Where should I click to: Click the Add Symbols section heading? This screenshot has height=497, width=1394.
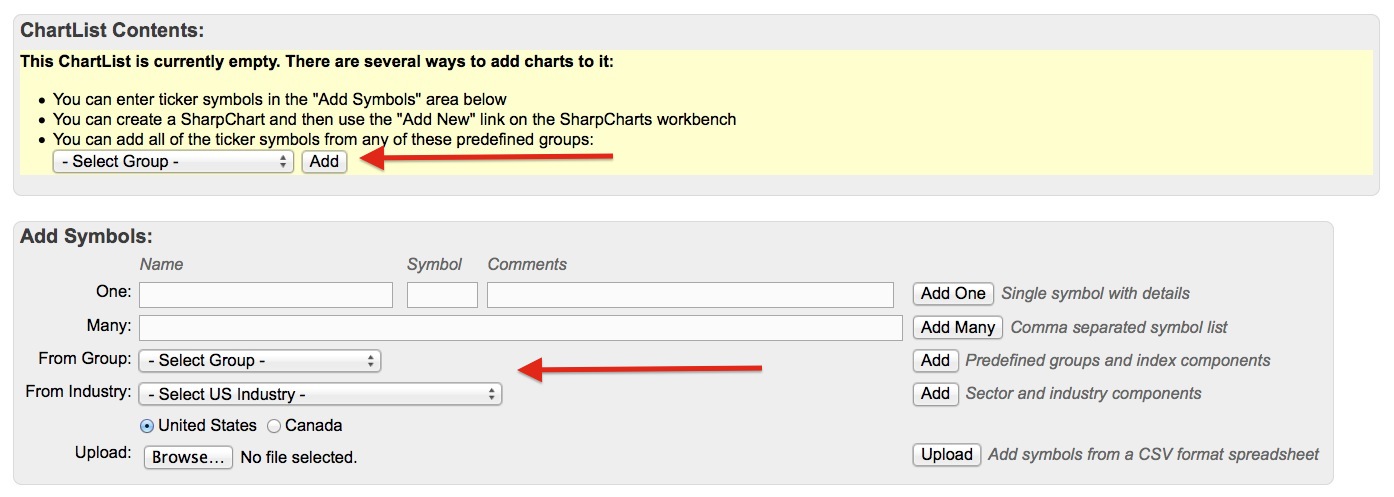[x=86, y=237]
